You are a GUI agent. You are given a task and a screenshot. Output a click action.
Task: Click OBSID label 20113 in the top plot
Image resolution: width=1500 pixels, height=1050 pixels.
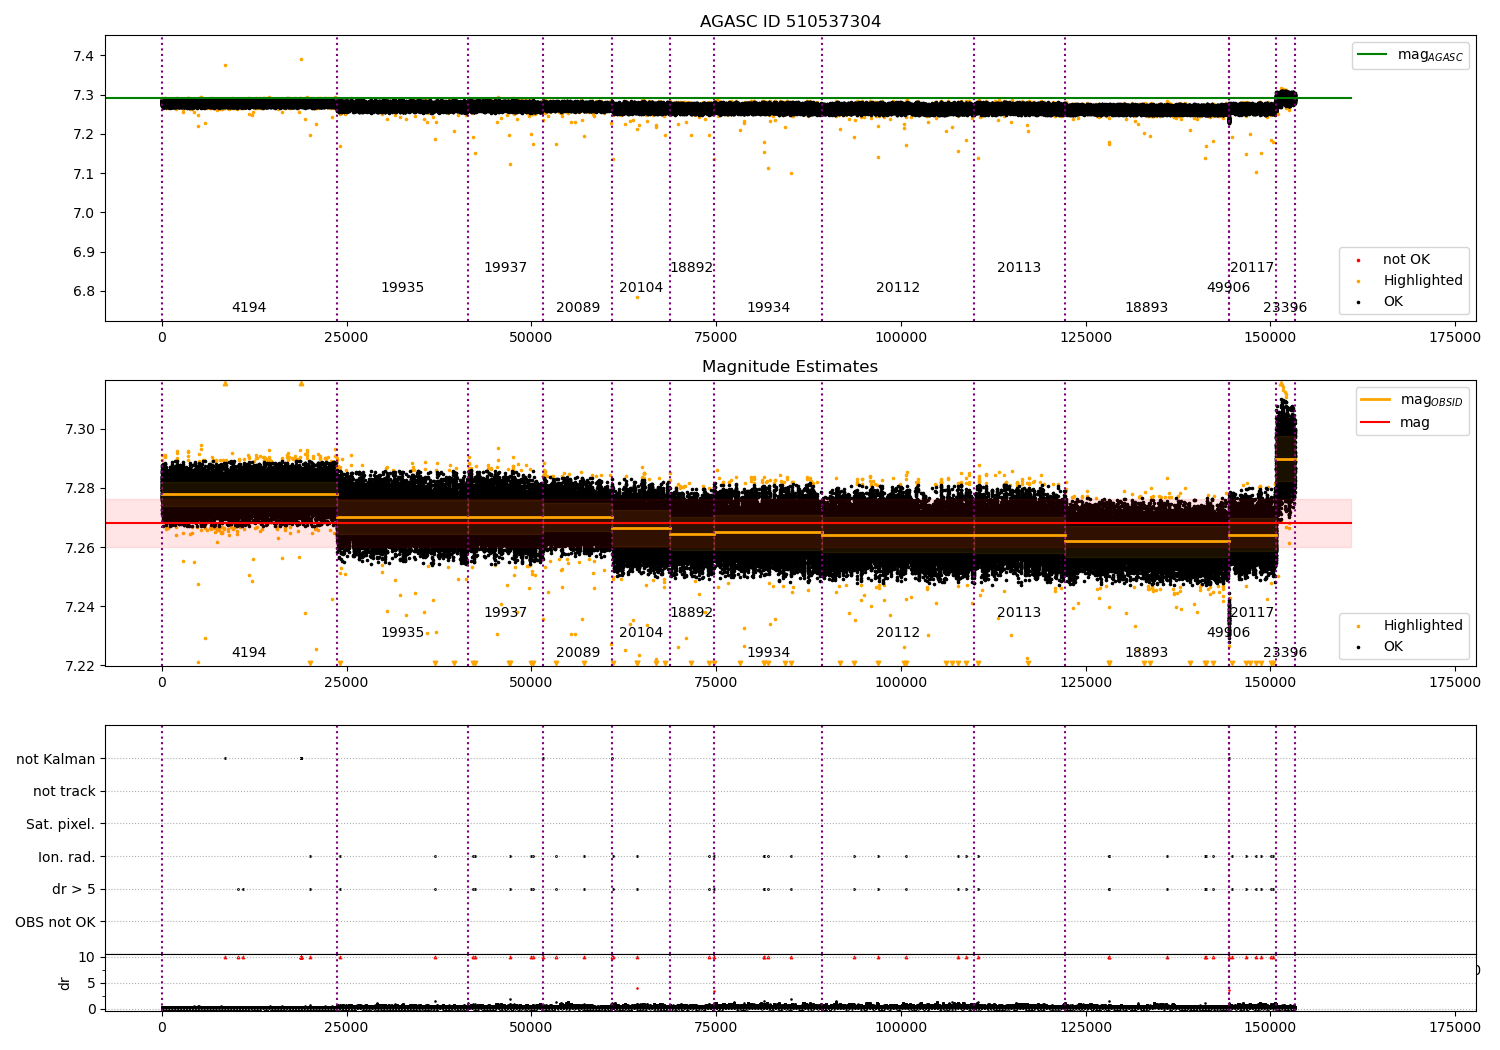(x=1019, y=268)
